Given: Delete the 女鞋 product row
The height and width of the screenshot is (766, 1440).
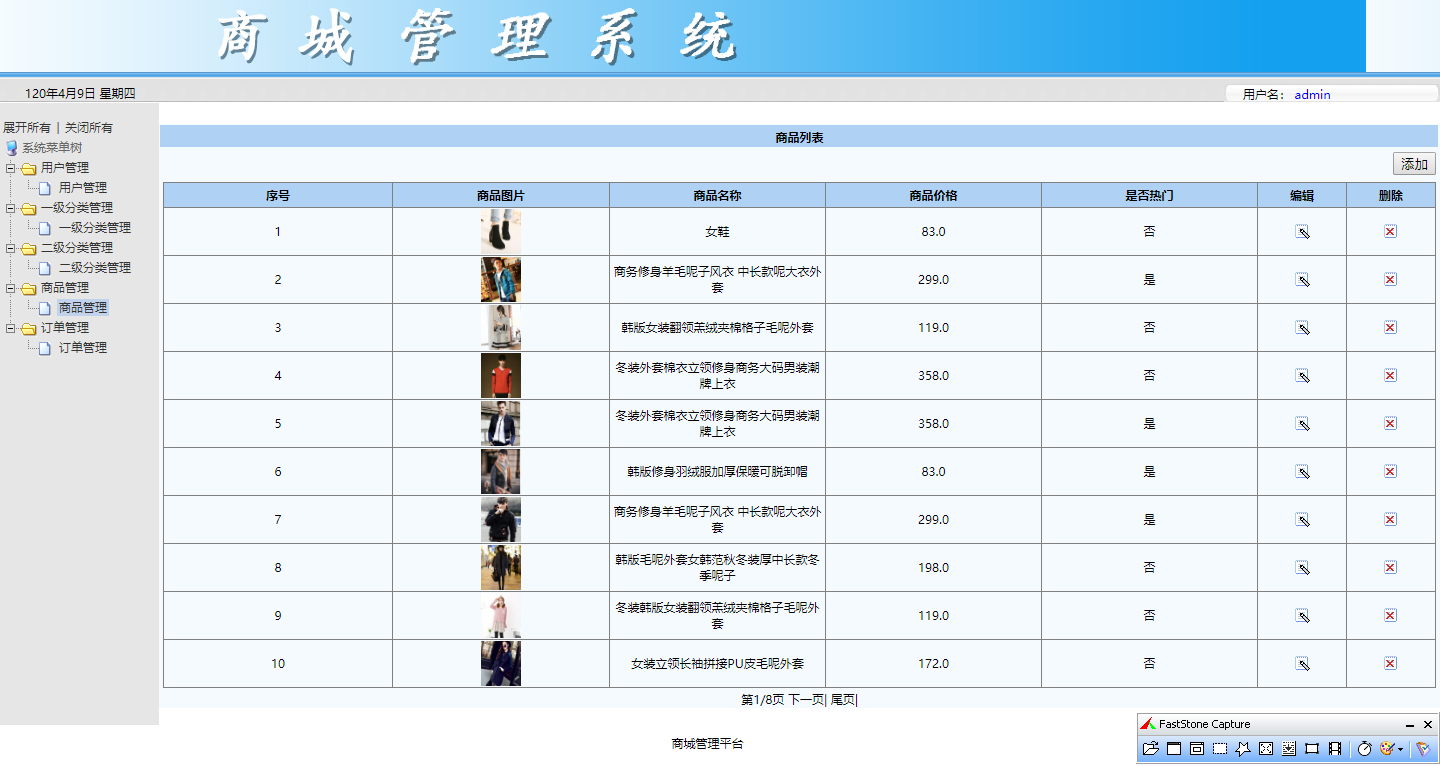Looking at the screenshot, I should pyautogui.click(x=1390, y=232).
